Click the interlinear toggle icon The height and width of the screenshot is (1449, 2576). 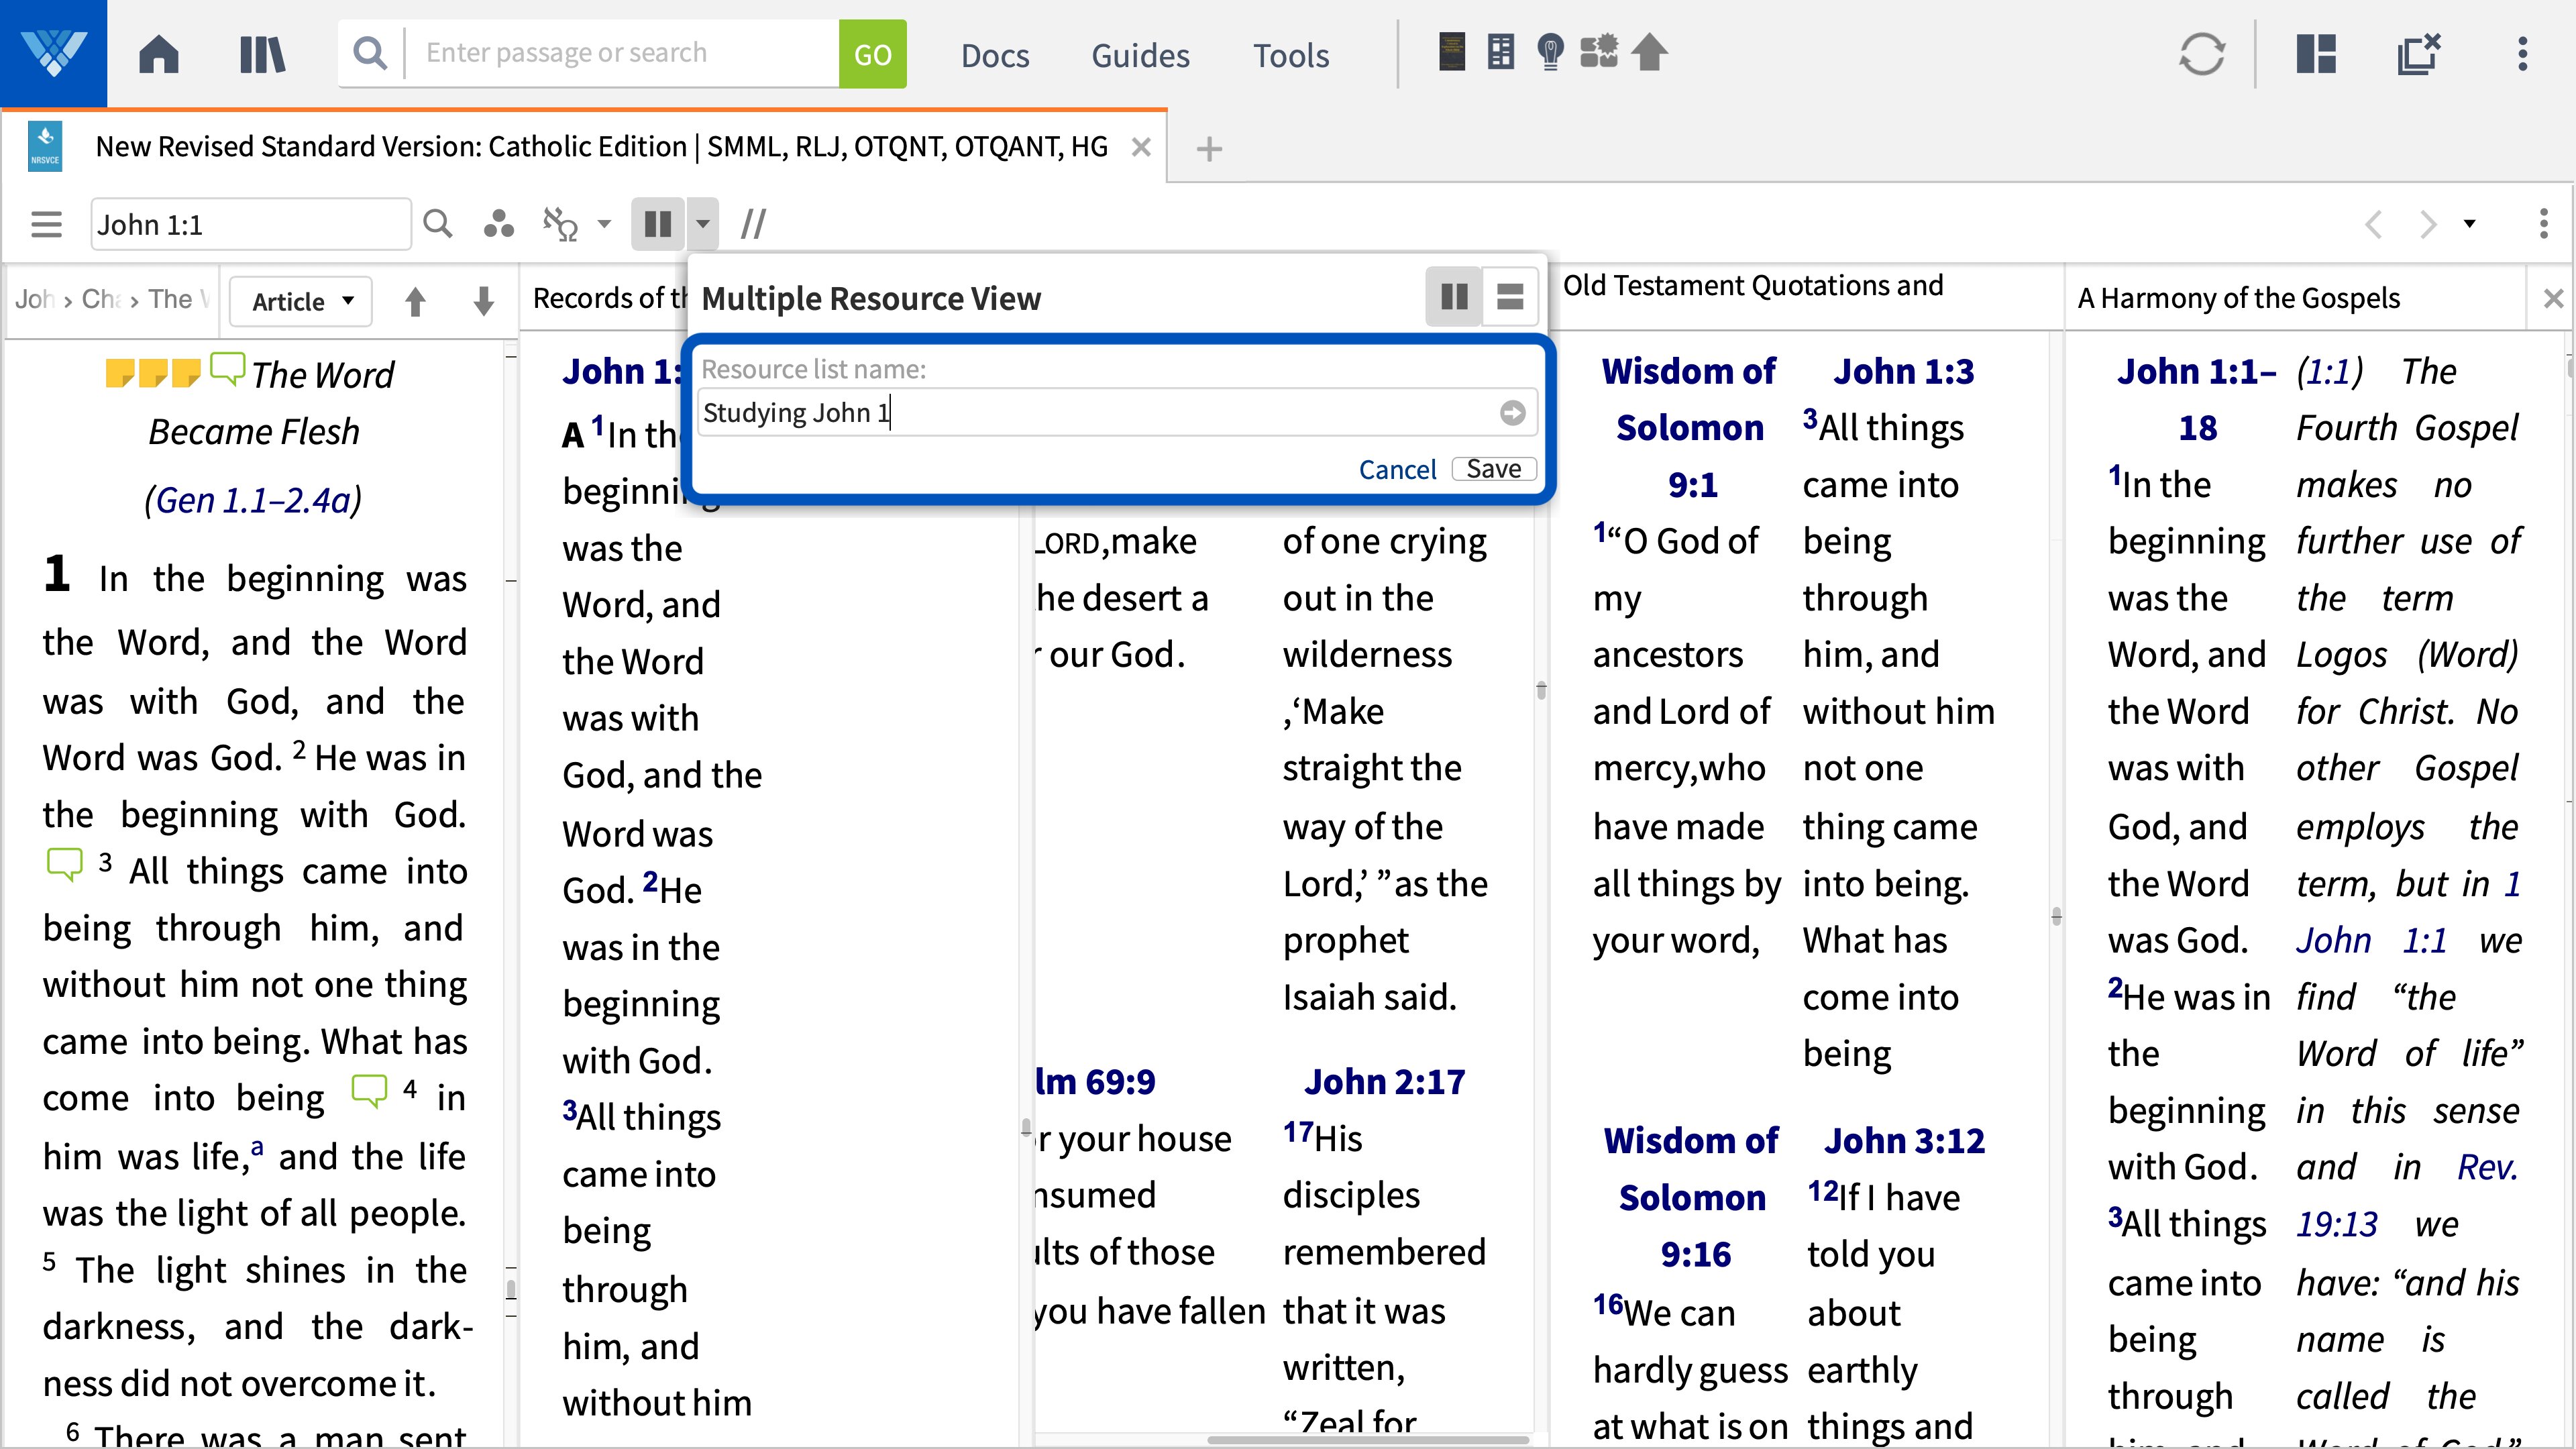pyautogui.click(x=560, y=224)
